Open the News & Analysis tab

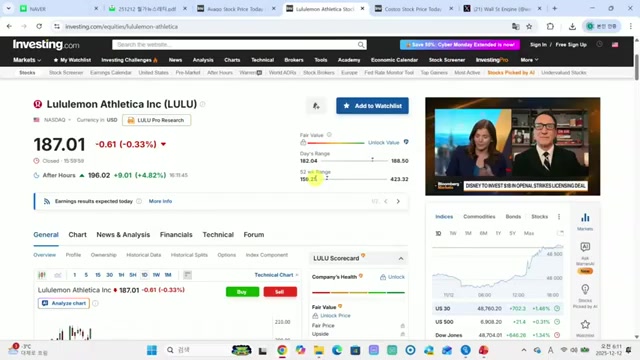[x=123, y=235]
